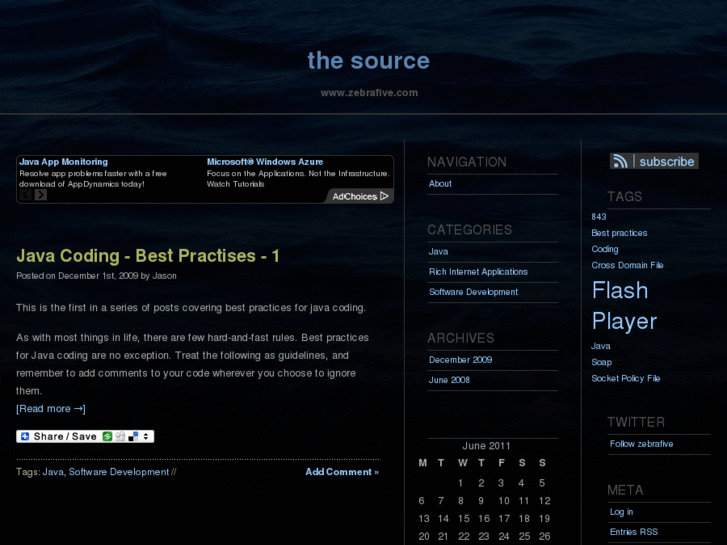Click Add Comment
727x545 pixels.
342,472
